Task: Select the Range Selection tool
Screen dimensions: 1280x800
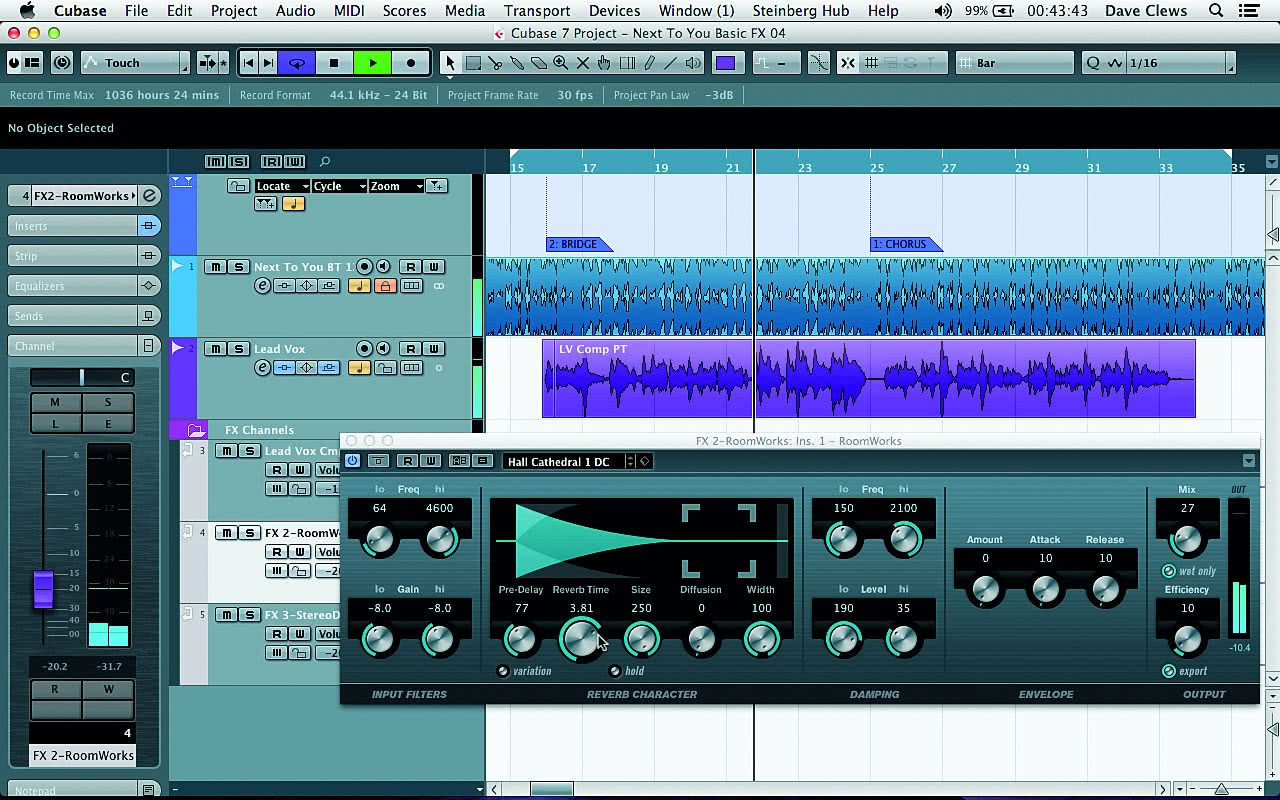Action: tap(472, 63)
